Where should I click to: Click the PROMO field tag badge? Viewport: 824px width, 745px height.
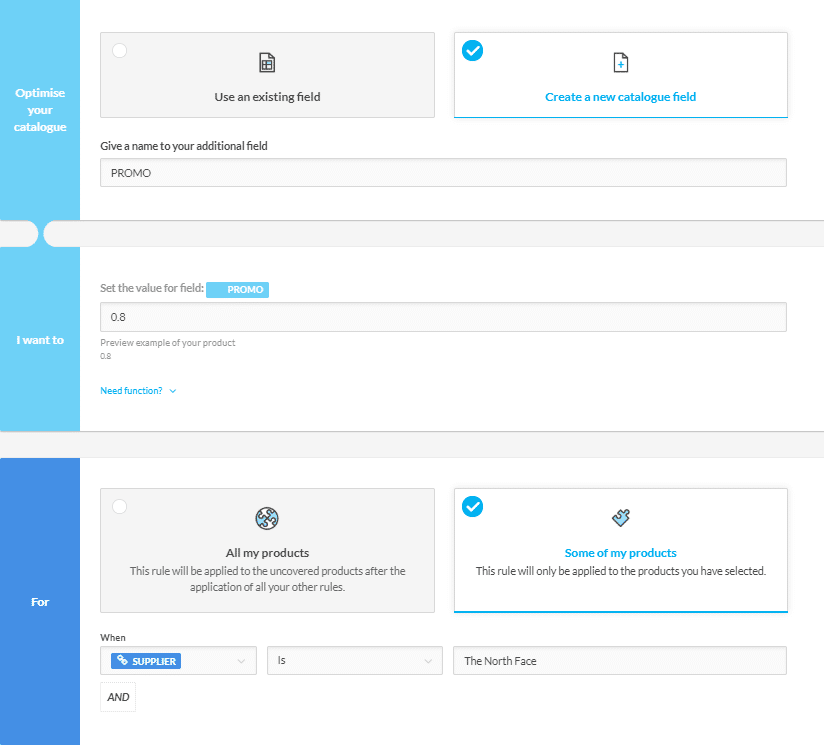(238, 289)
